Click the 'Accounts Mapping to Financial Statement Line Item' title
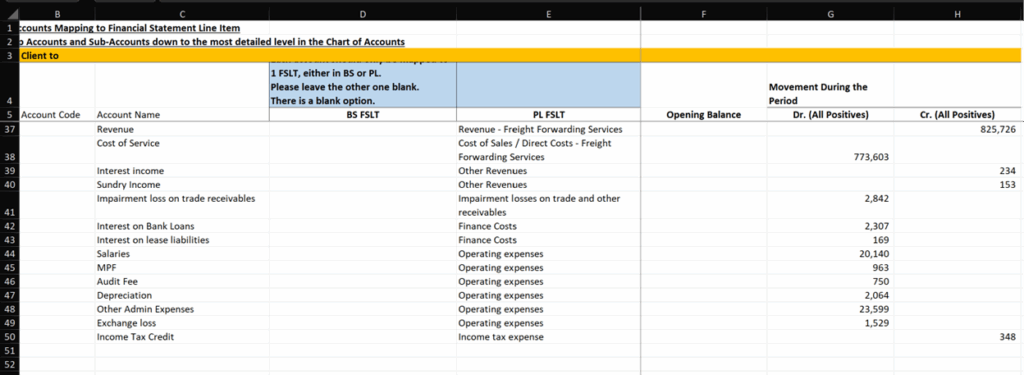Viewport: 1024px width, 375px height. click(129, 28)
